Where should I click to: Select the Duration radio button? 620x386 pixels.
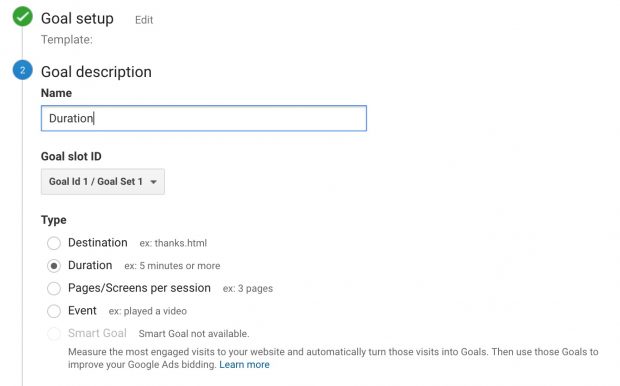[x=54, y=266]
